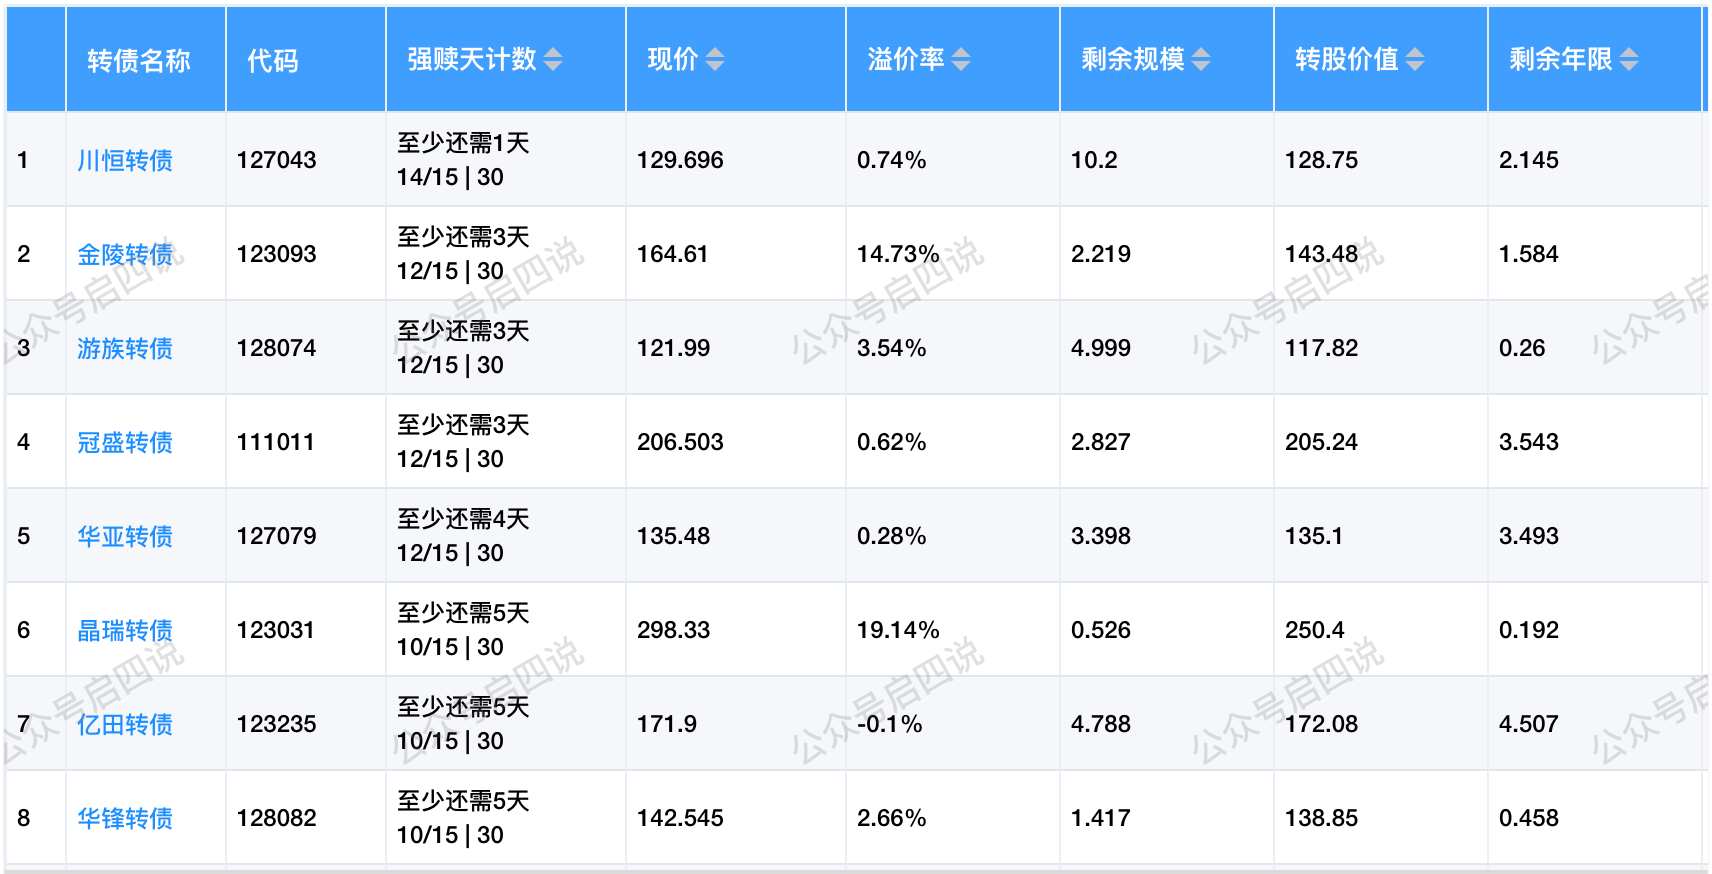Image resolution: width=1712 pixels, height=874 pixels.
Task: Open 华锋转债 bond link
Action: (x=125, y=818)
